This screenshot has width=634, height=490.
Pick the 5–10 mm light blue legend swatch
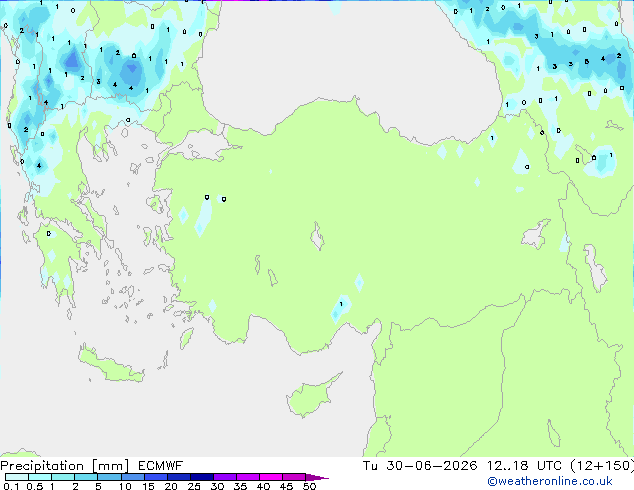point(109,477)
